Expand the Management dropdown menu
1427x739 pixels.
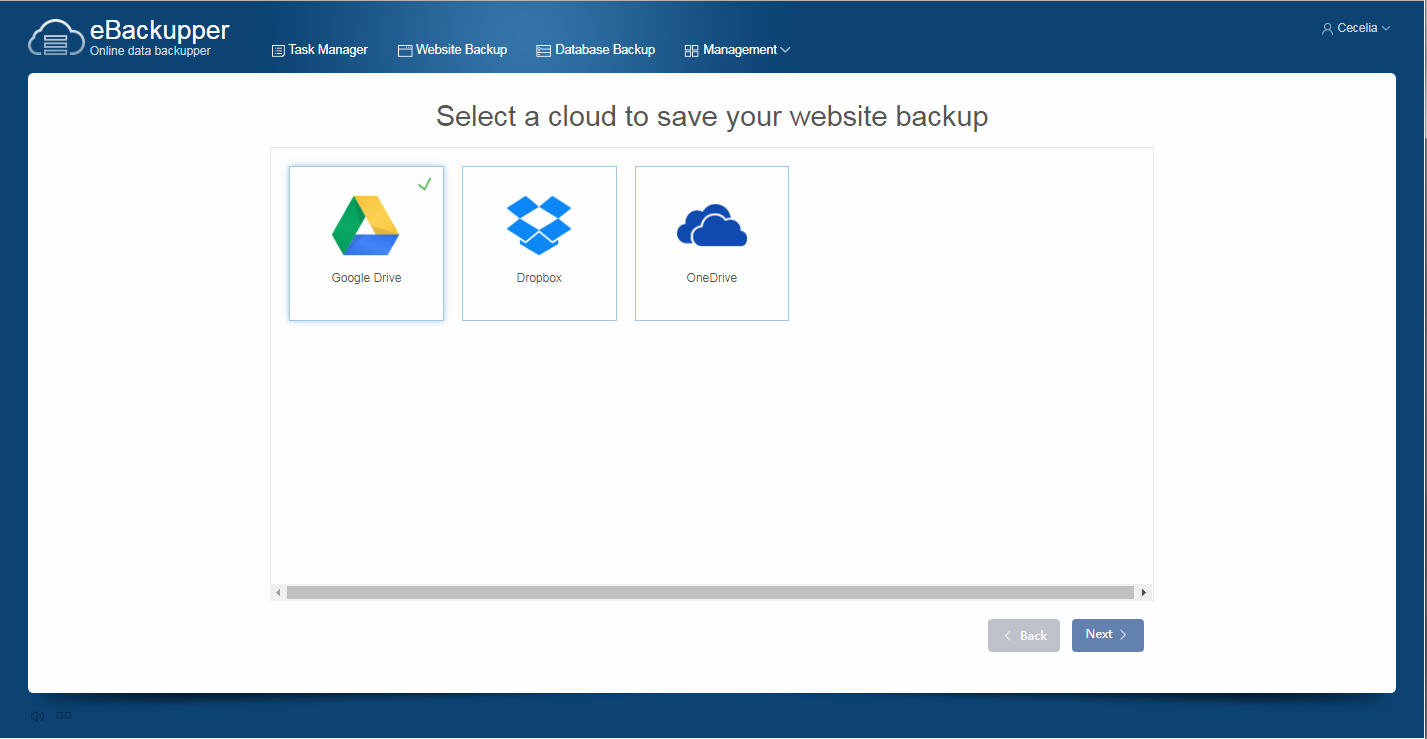tap(738, 50)
